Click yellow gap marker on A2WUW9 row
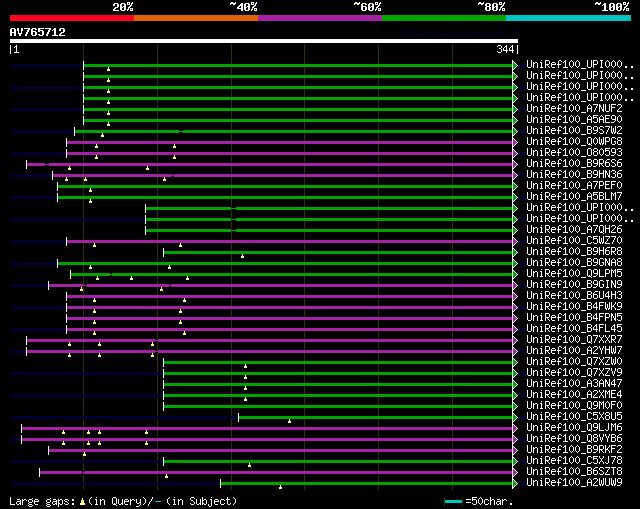The image size is (640, 509). point(280,487)
